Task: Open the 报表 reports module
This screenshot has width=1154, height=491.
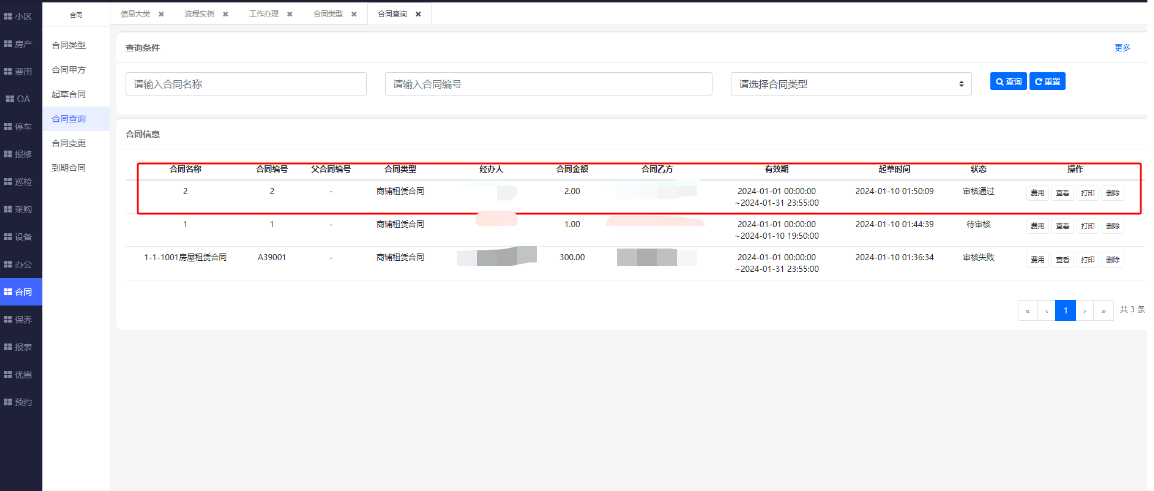Action: [20, 347]
